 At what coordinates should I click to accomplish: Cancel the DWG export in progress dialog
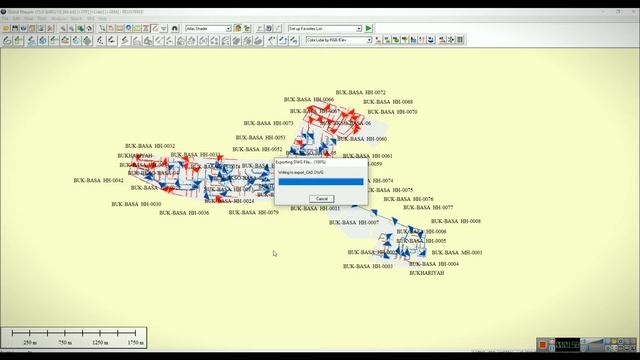coord(322,199)
